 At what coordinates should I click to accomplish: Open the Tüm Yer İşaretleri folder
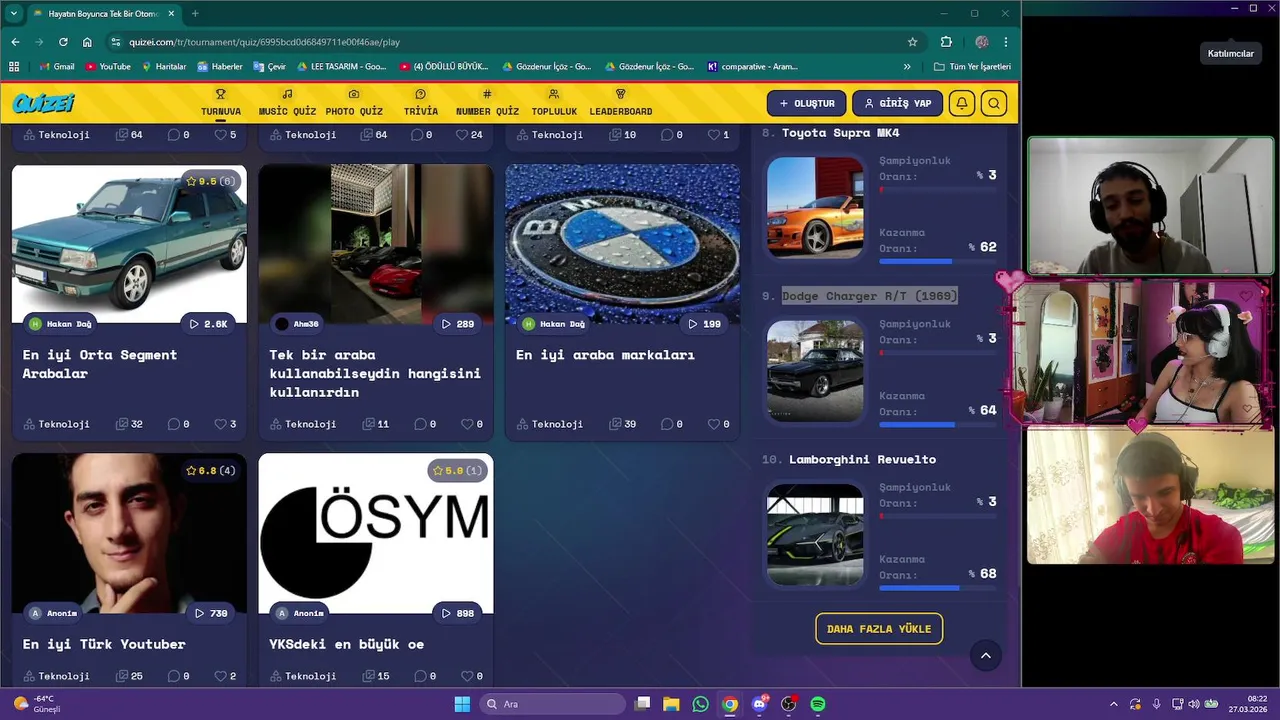click(972, 67)
